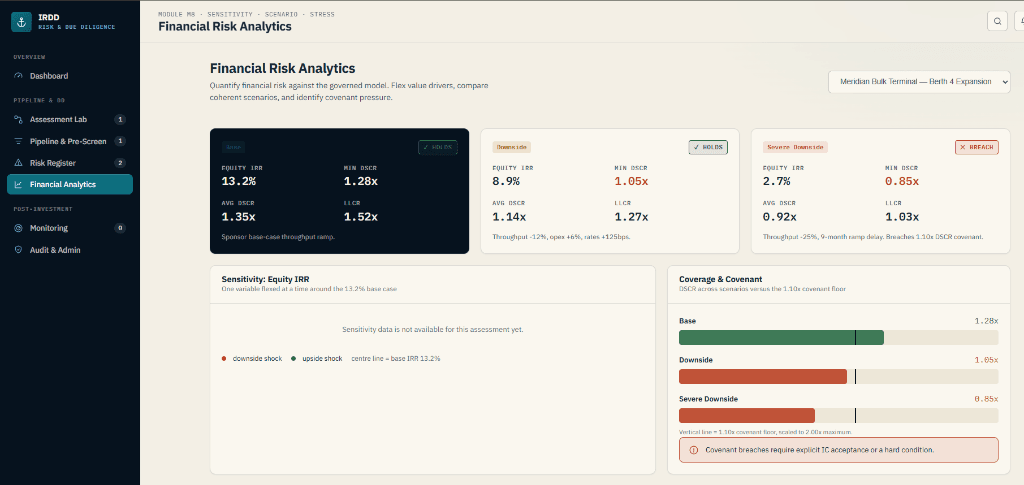Click the Assessment Lab count badge

120,119
